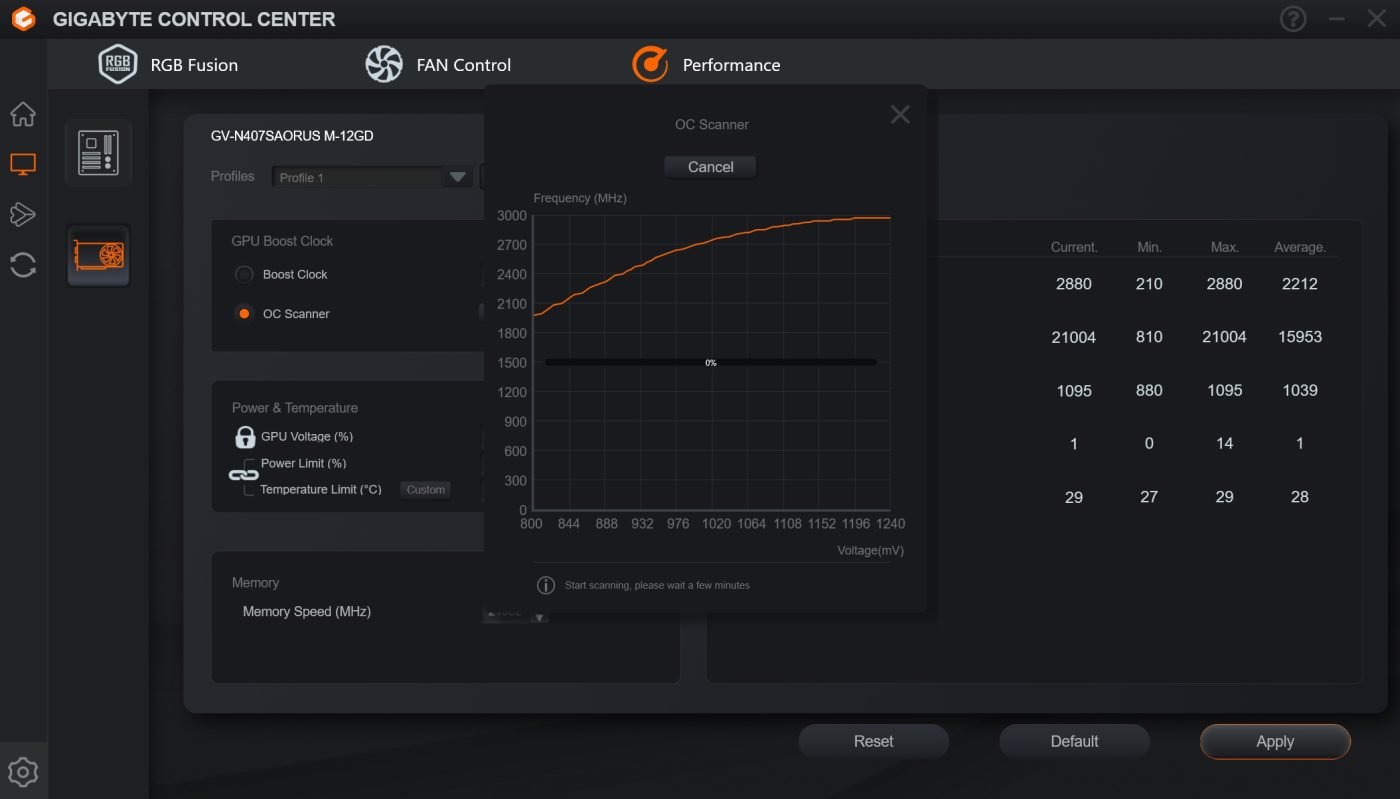Click the Default button

pos(1074,741)
